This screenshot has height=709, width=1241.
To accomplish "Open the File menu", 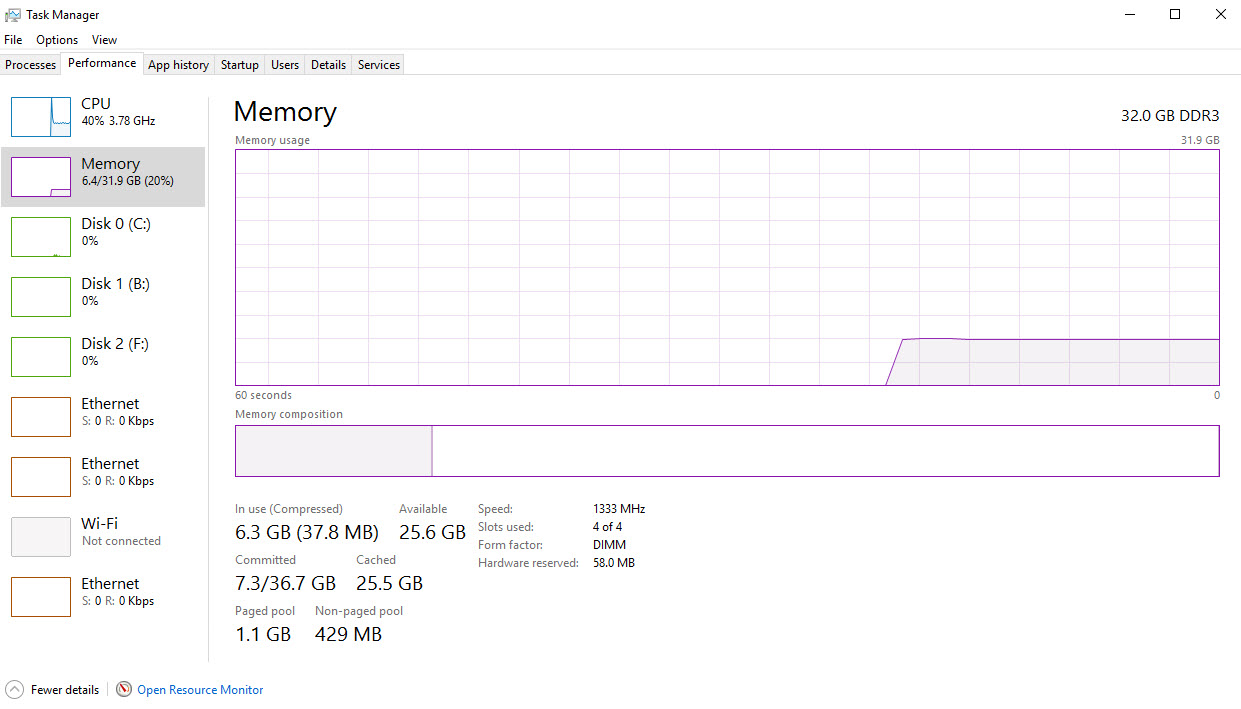I will pyautogui.click(x=13, y=40).
